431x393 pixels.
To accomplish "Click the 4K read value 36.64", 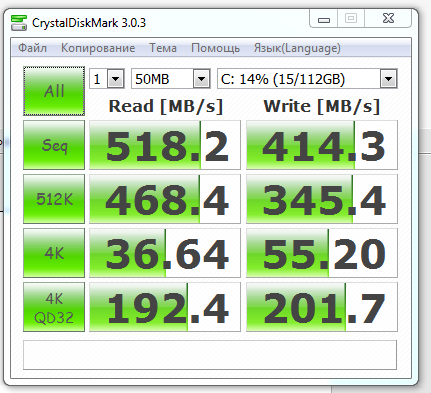I will (165, 253).
